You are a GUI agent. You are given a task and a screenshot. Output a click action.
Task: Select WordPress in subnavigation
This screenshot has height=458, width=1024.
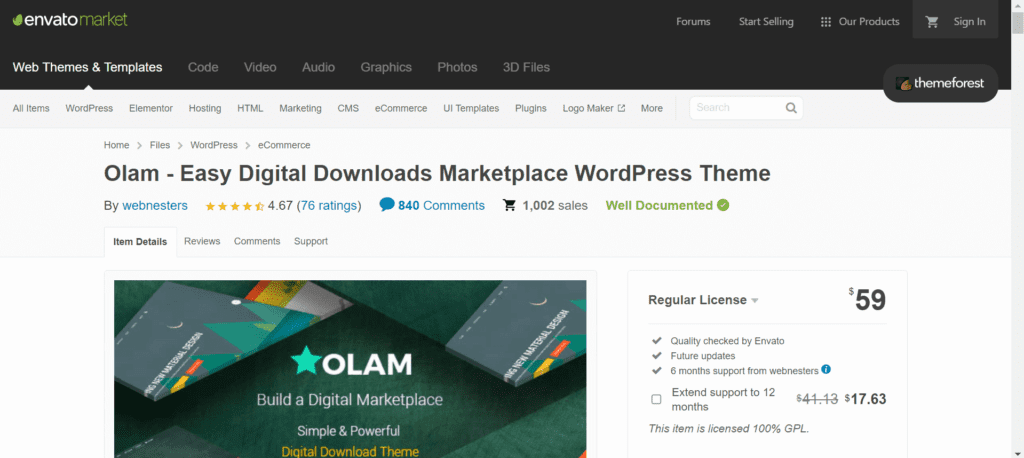point(89,108)
